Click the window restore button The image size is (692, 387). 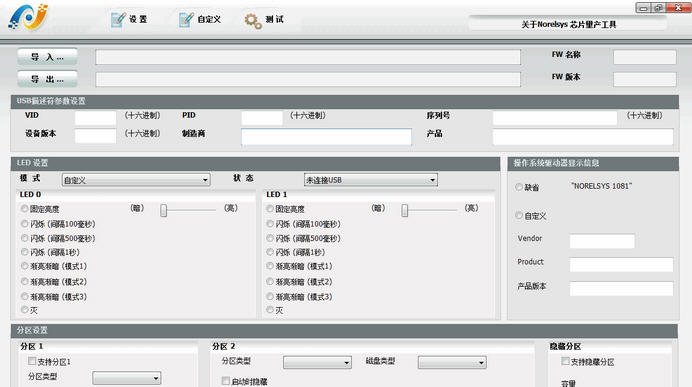pyautogui.click(x=658, y=8)
